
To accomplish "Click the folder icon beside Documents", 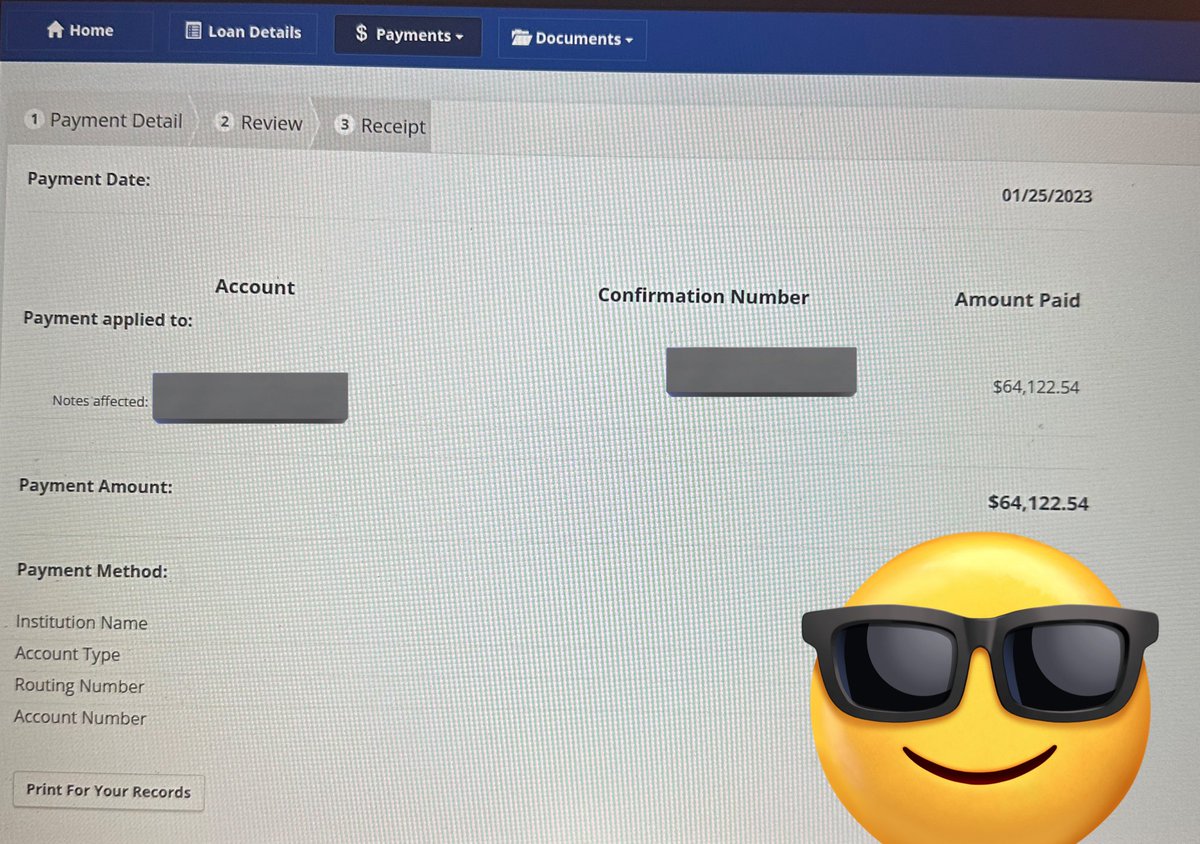I will pyautogui.click(x=521, y=38).
